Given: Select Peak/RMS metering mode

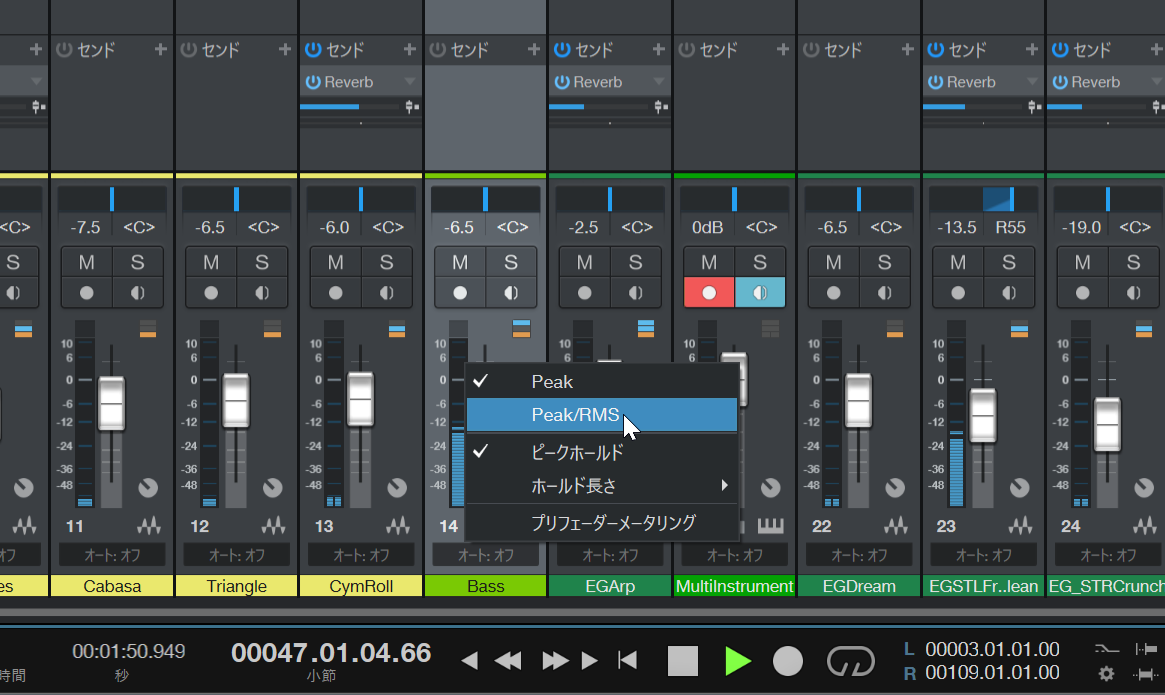Looking at the screenshot, I should pyautogui.click(x=602, y=415).
